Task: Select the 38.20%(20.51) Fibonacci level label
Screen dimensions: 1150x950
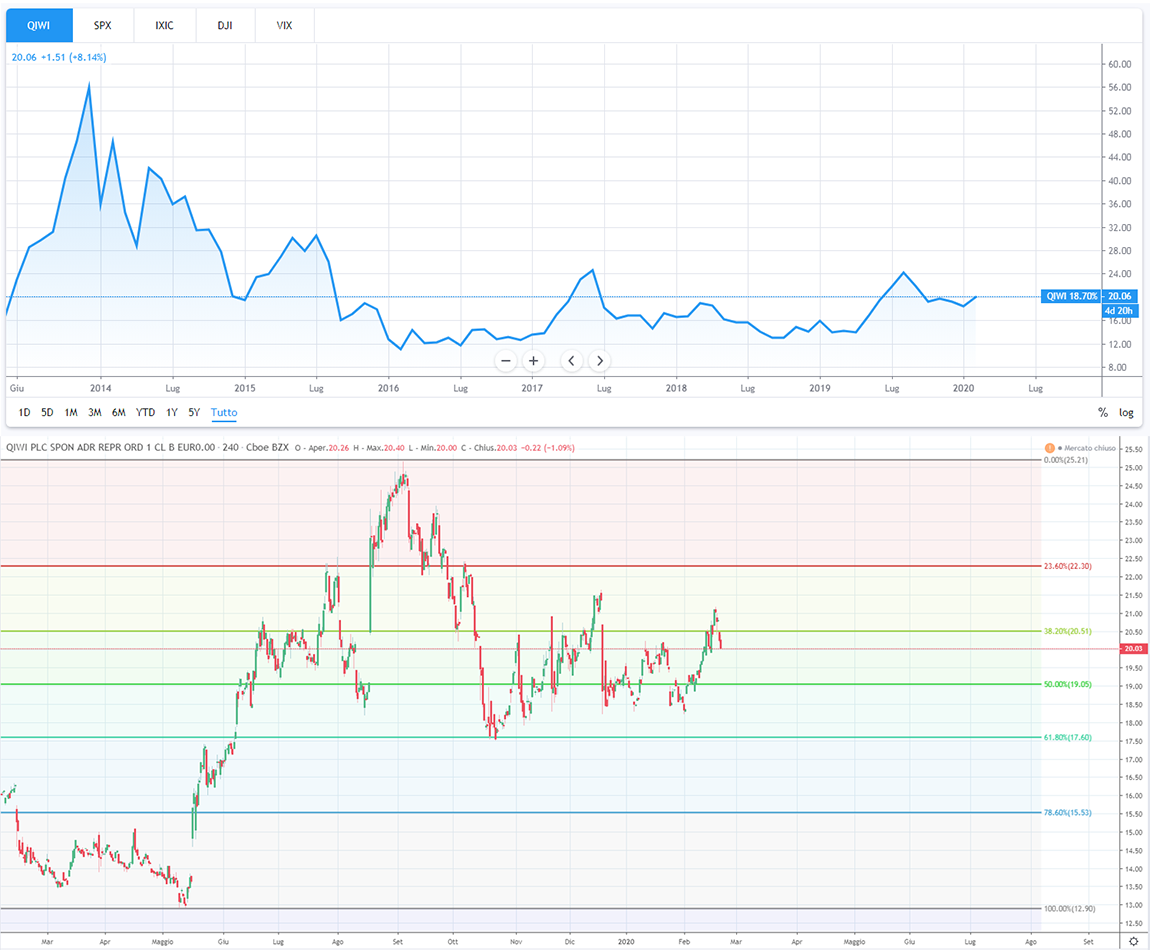Action: click(x=1067, y=631)
